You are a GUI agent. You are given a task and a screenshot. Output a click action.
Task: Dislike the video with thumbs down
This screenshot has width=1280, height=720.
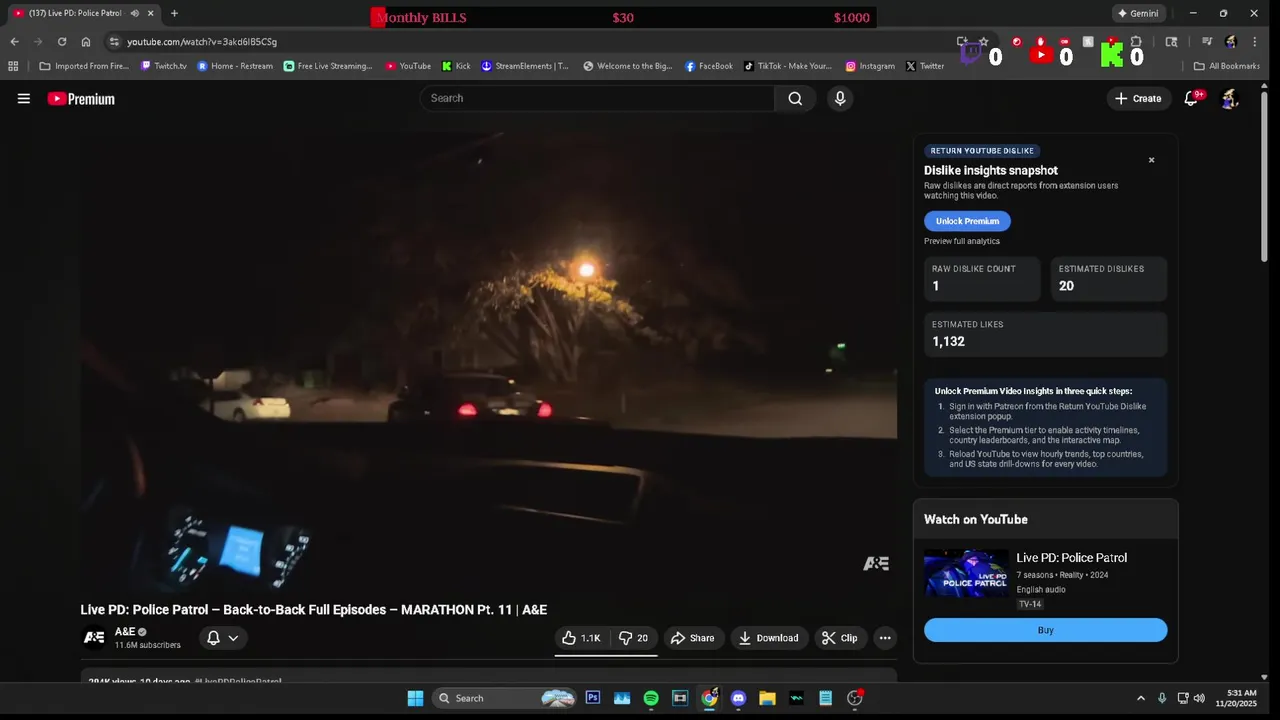tap(634, 638)
